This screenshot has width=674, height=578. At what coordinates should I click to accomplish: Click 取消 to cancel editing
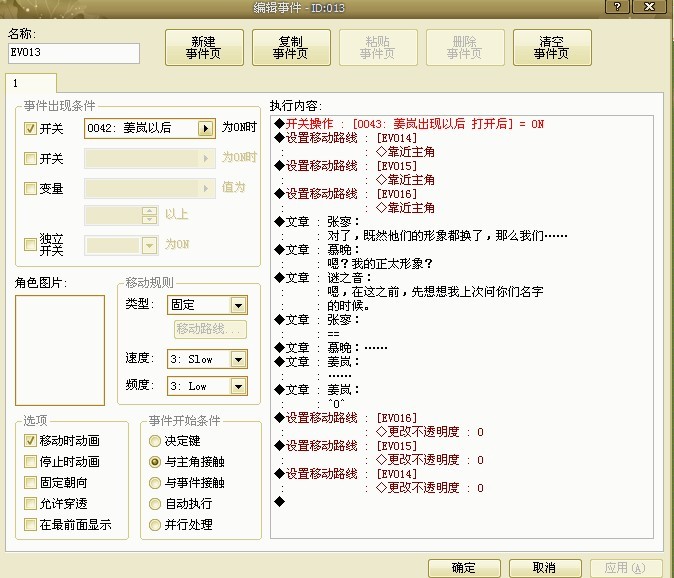545,568
